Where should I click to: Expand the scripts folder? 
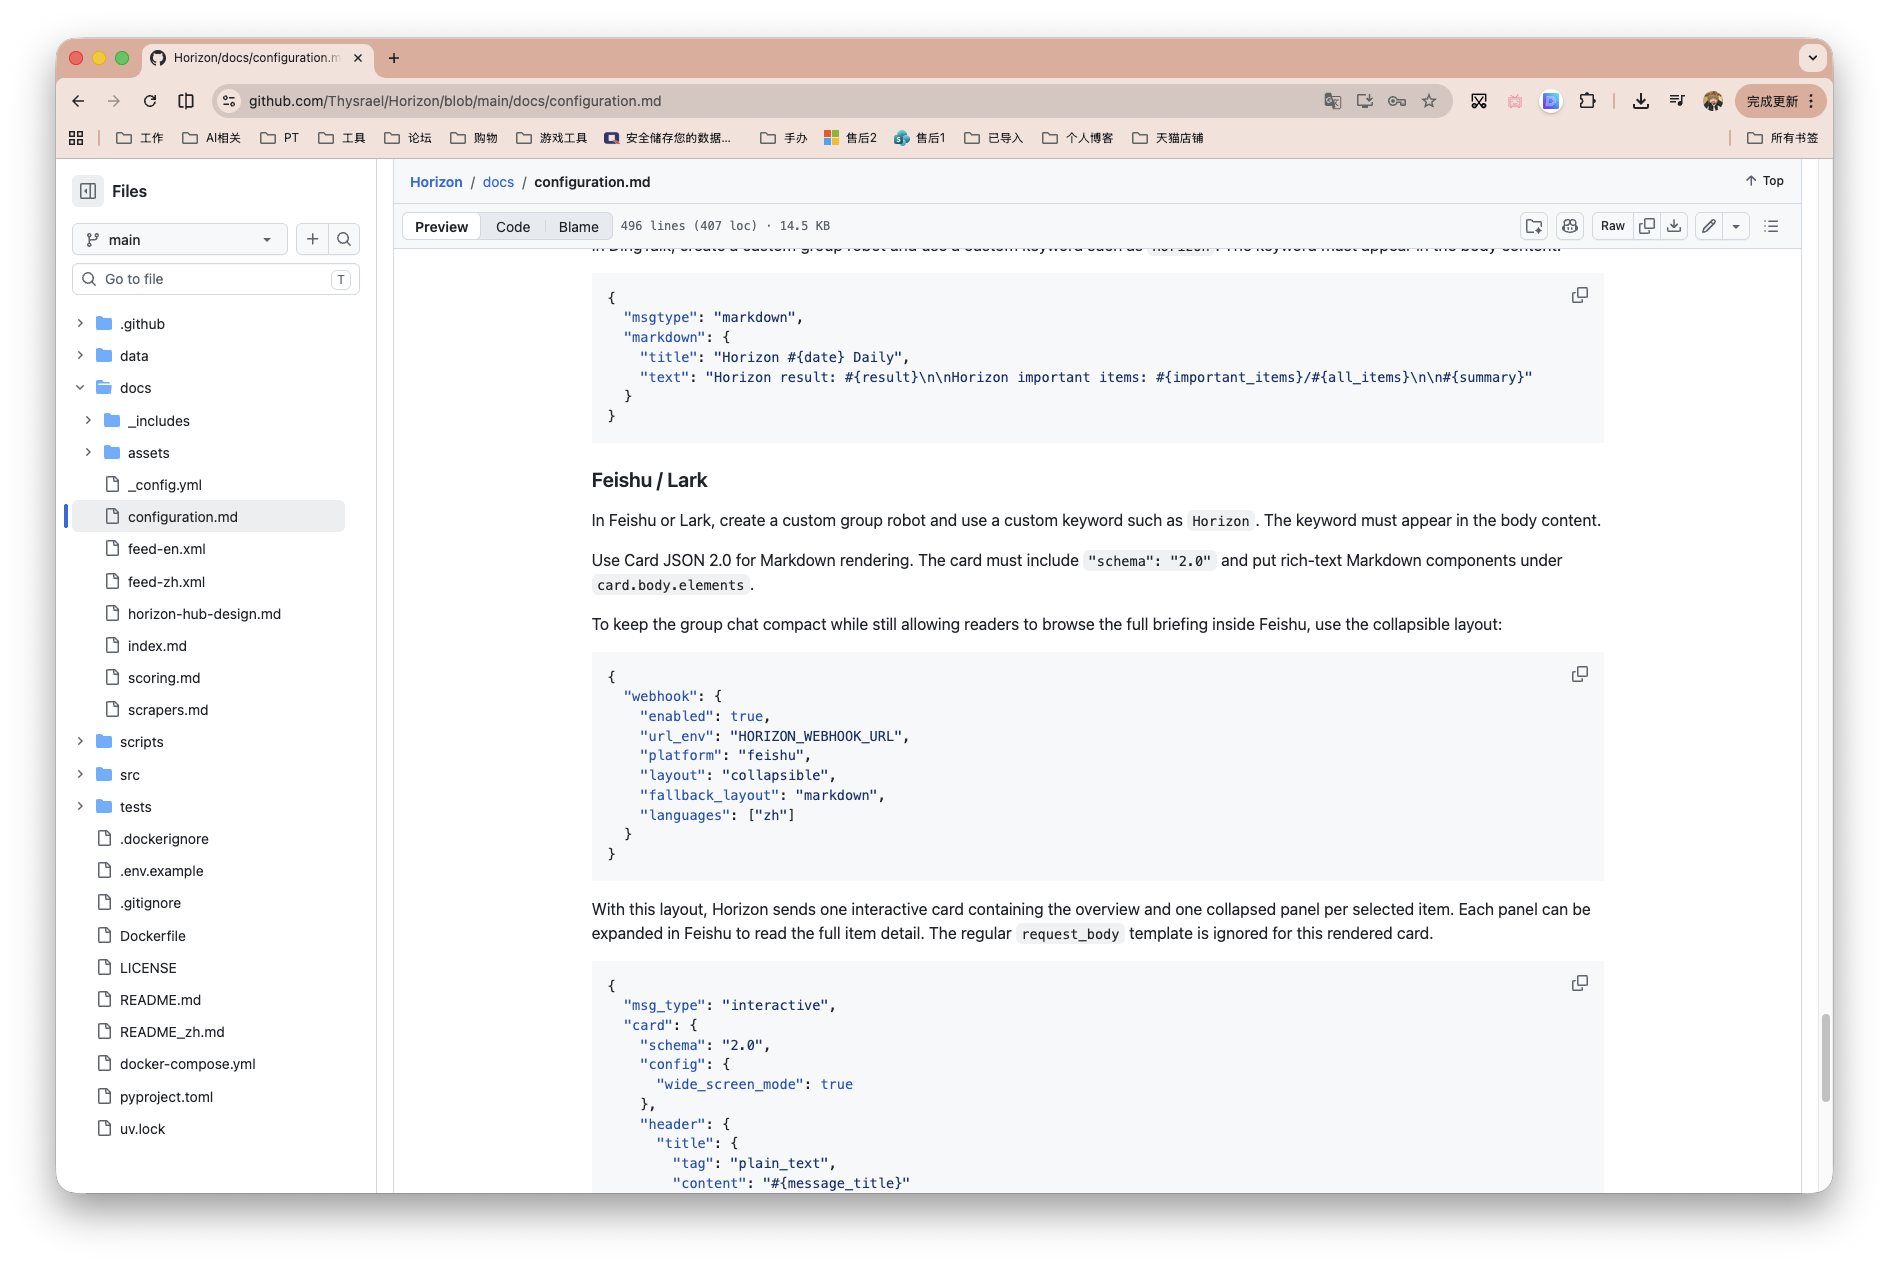[80, 741]
